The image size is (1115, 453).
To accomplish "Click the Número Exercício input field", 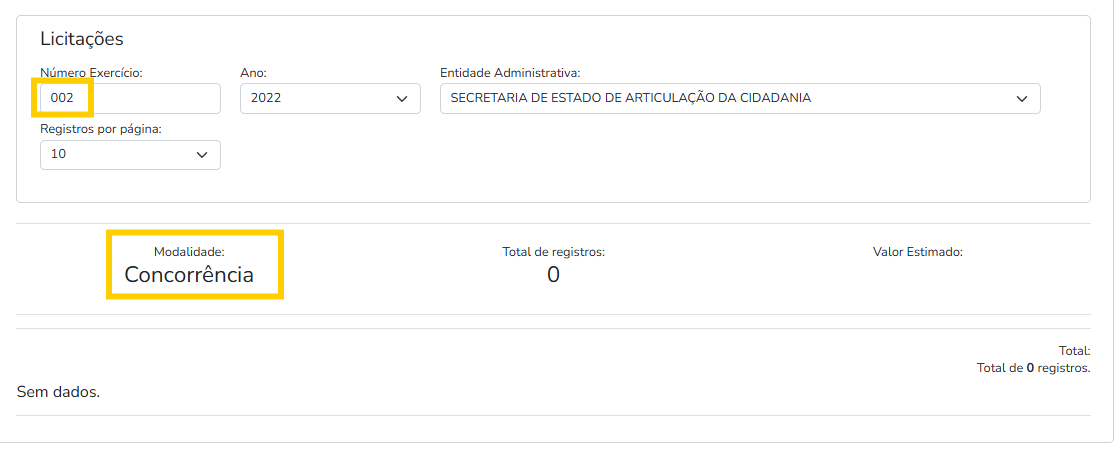I will [130, 98].
